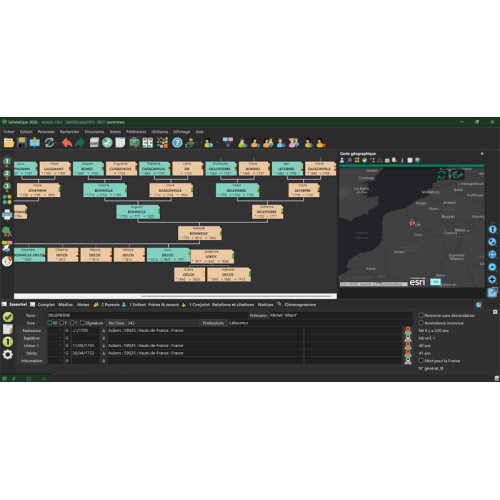This screenshot has height=500, width=500.
Task: Click the green Redo arrow icon
Action: click(80, 143)
